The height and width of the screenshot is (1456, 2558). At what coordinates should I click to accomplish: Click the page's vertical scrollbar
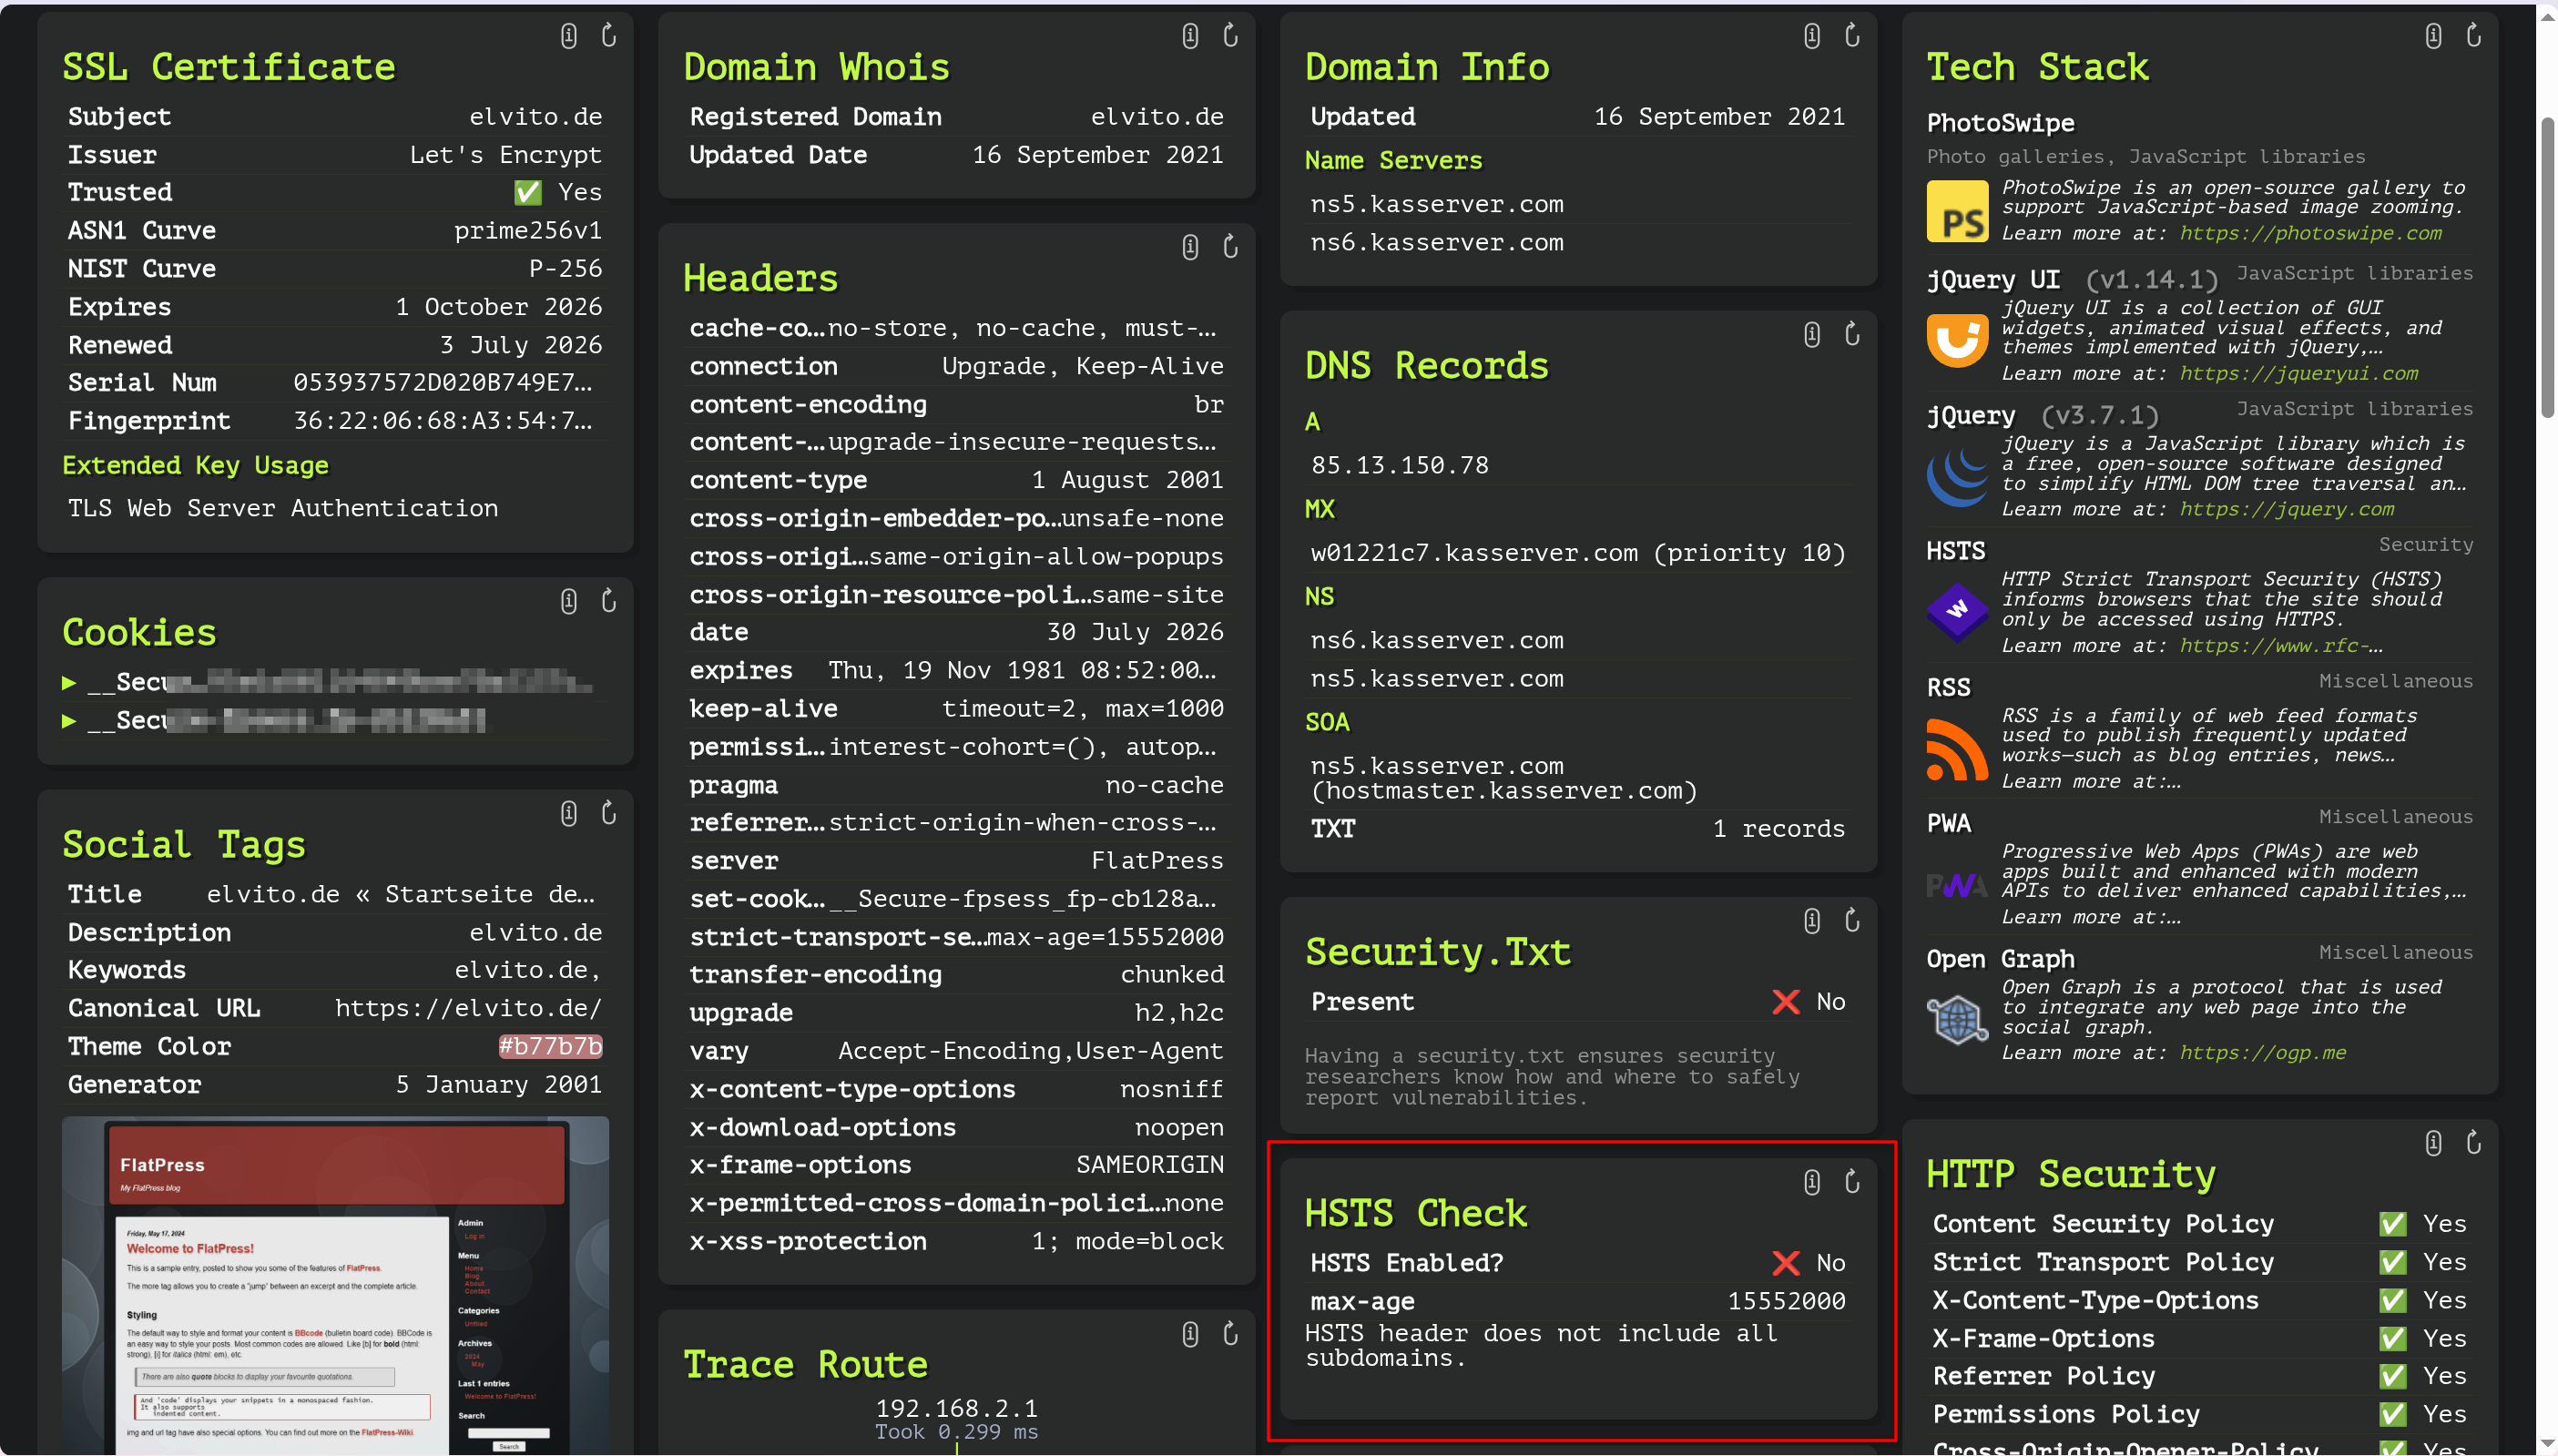(2547, 268)
